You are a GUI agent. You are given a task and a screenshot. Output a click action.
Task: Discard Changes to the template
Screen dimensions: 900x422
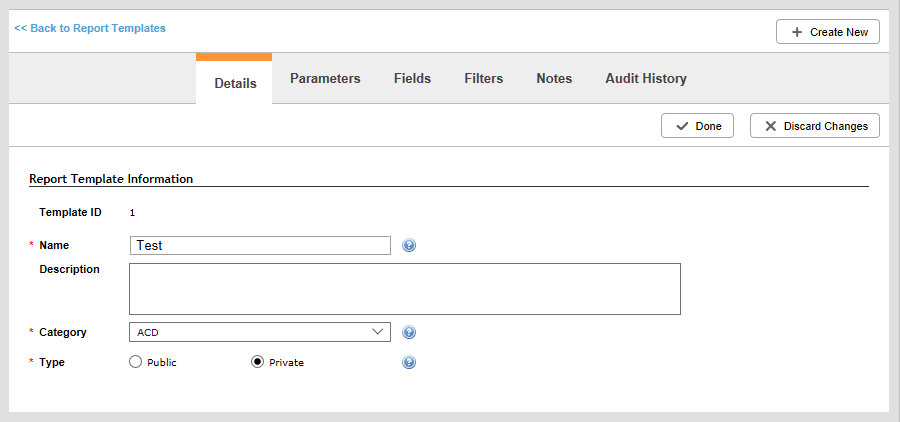pyautogui.click(x=814, y=126)
